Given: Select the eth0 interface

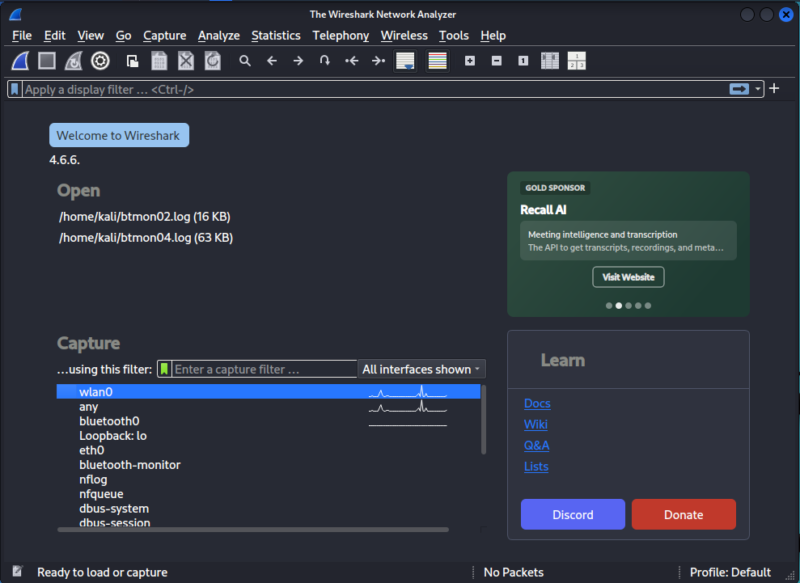Looking at the screenshot, I should 268,450.
